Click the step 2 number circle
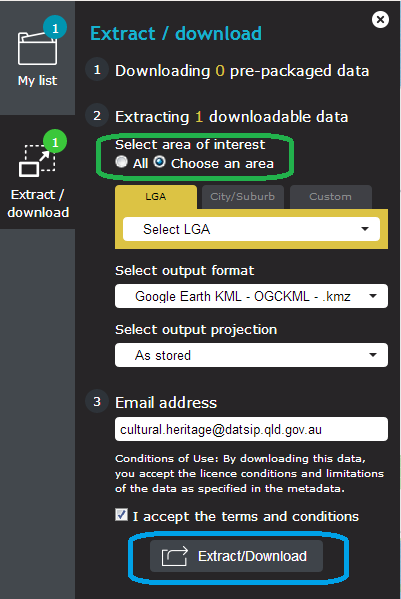The width and height of the screenshot is (401, 599). [x=97, y=115]
